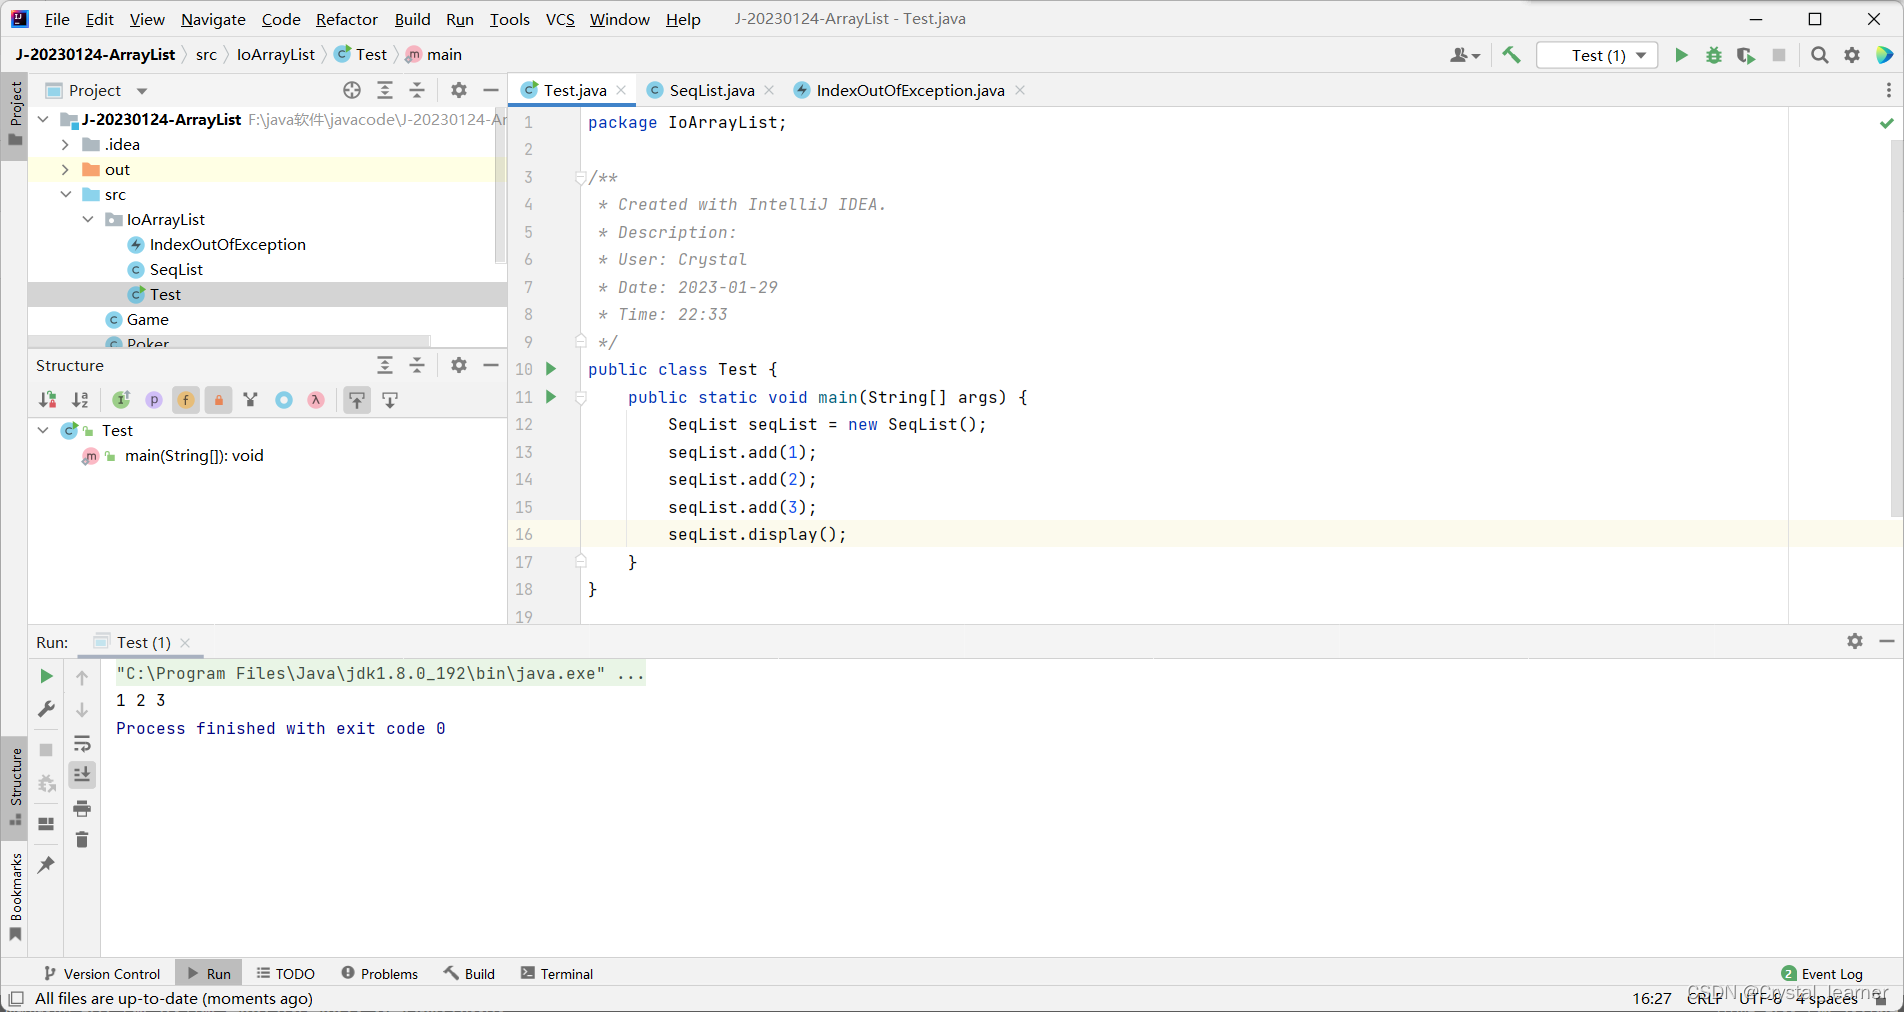Toggle Show Fields orange F icon
The width and height of the screenshot is (1904, 1012).
pyautogui.click(x=186, y=400)
